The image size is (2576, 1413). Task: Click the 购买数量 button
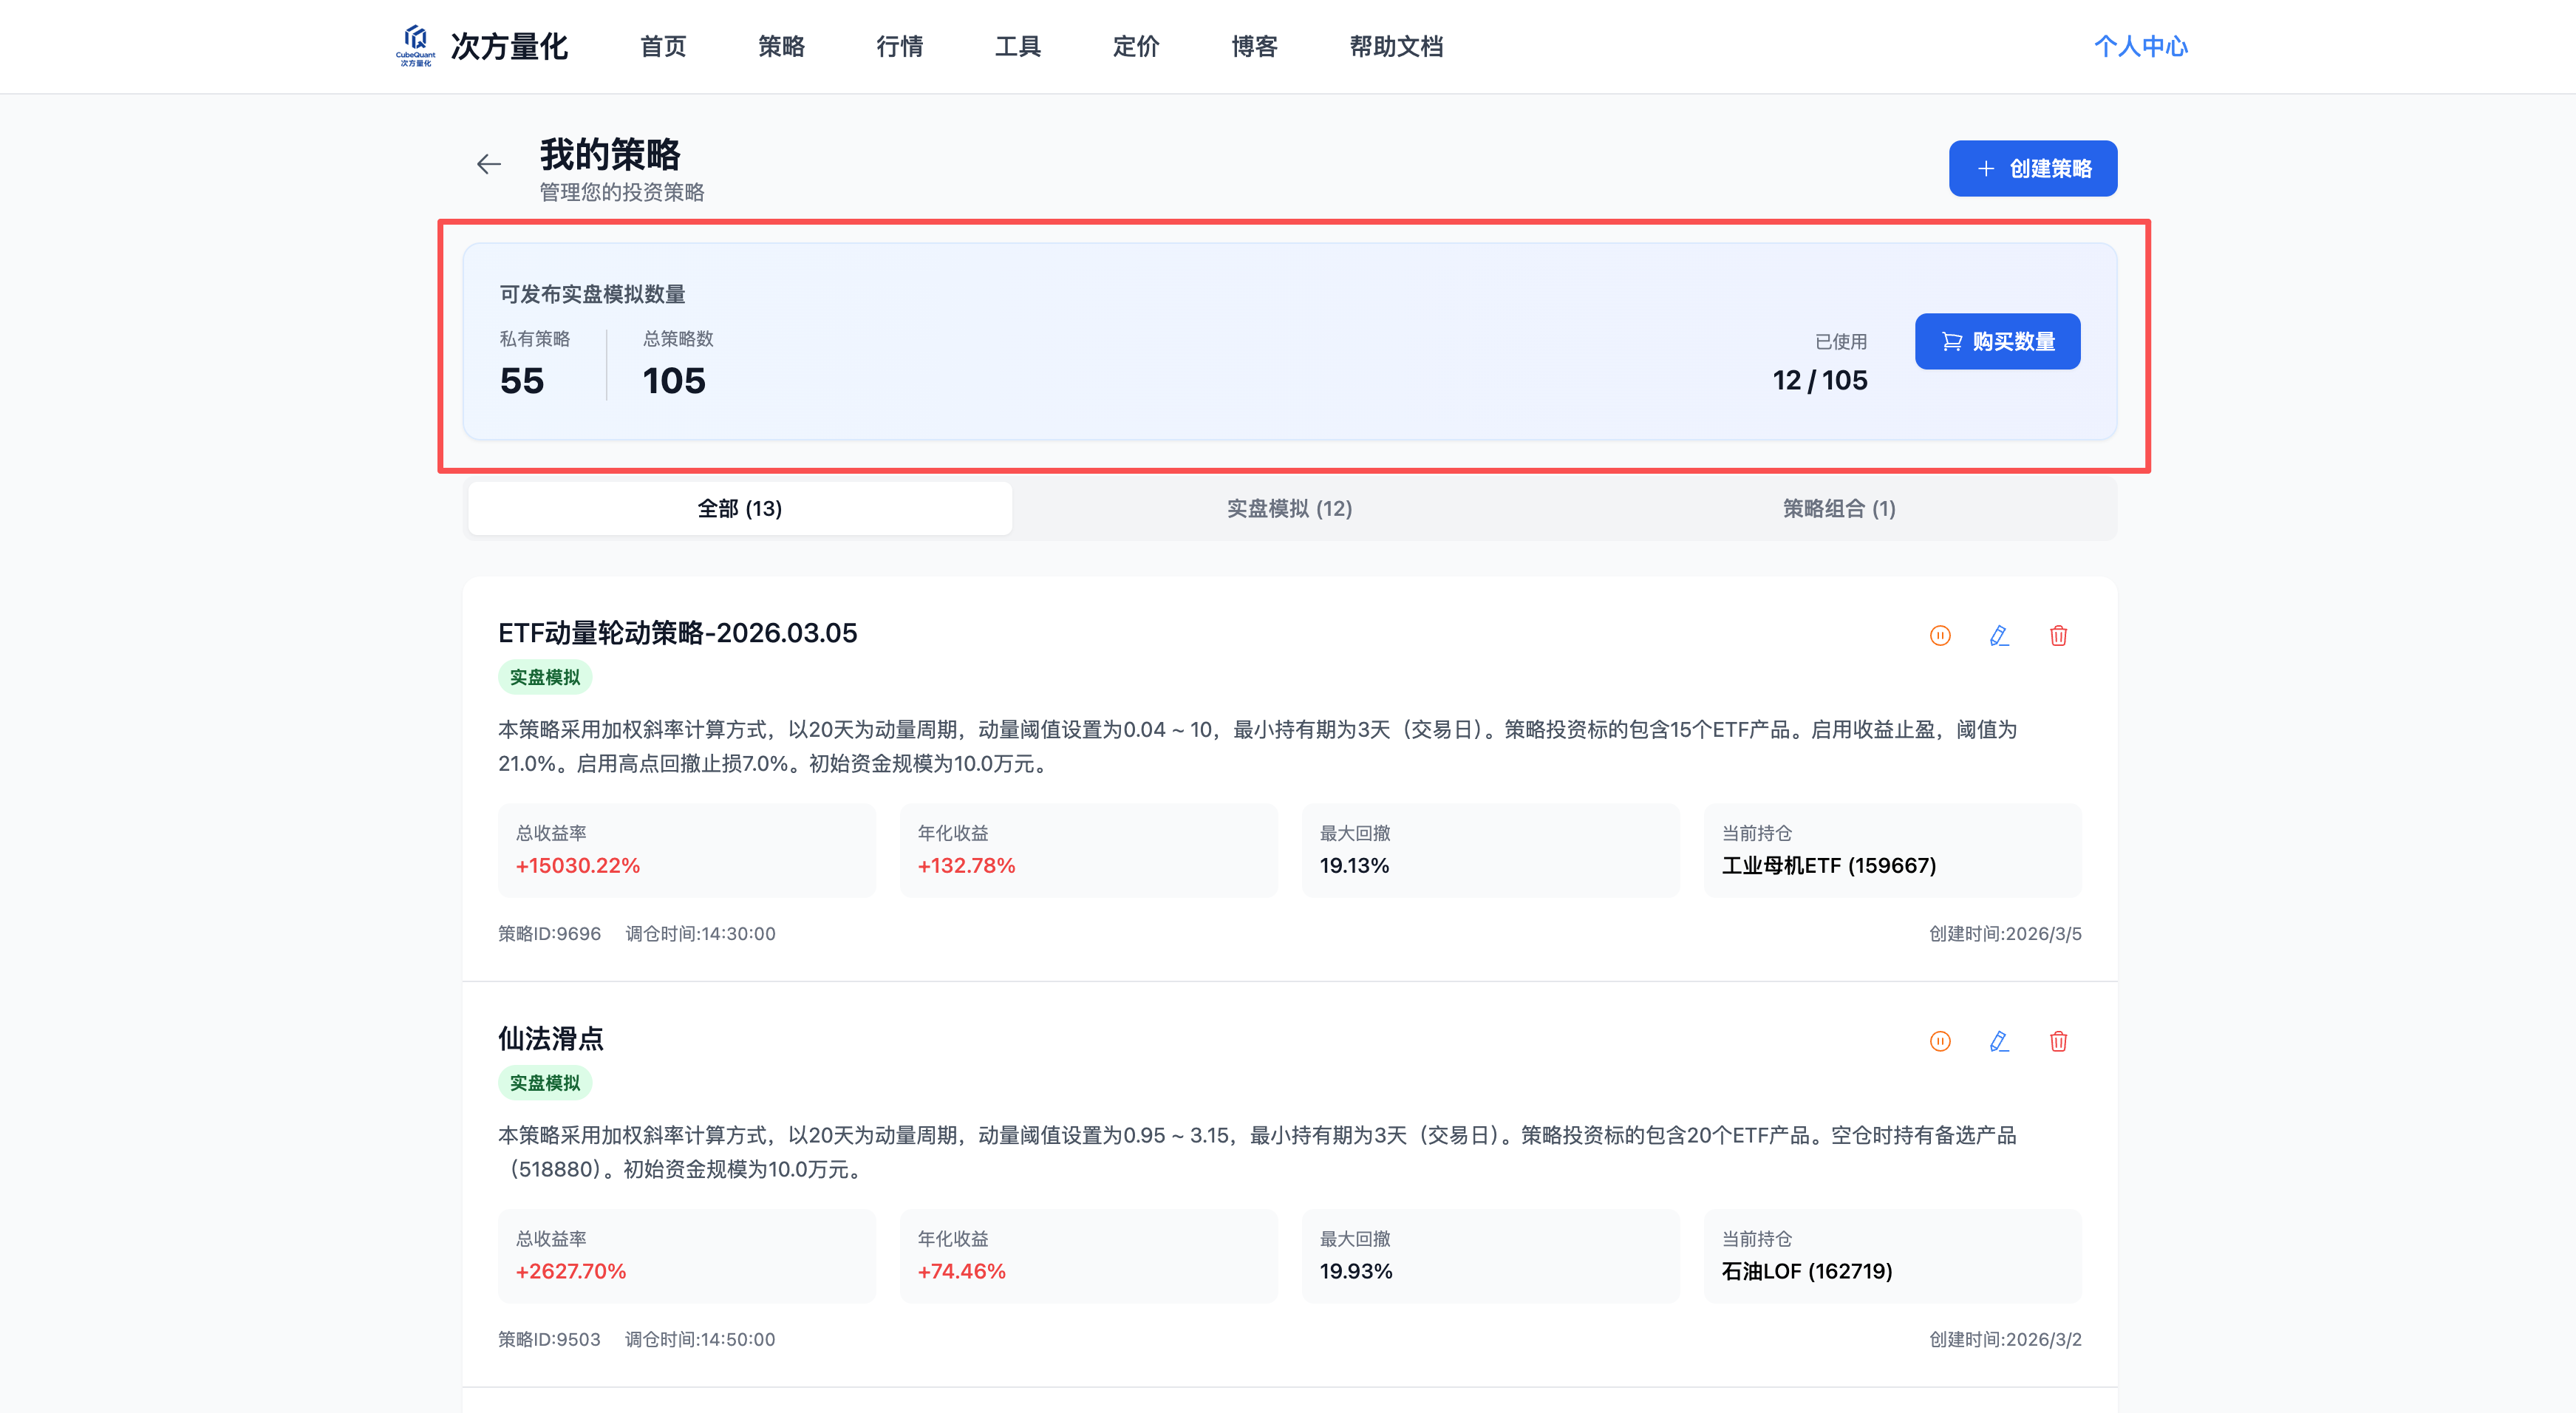pos(1997,341)
